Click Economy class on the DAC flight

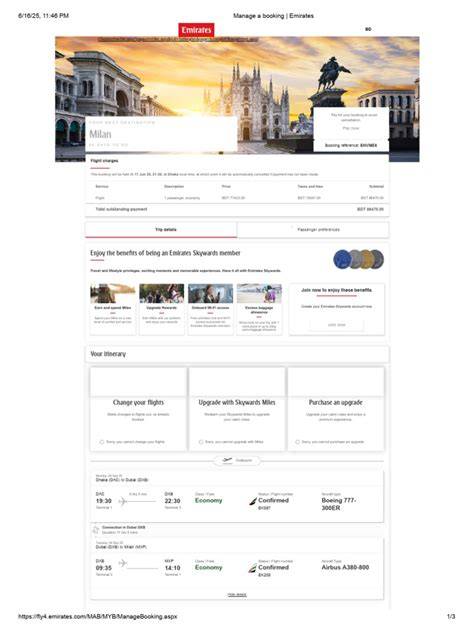coord(208,501)
